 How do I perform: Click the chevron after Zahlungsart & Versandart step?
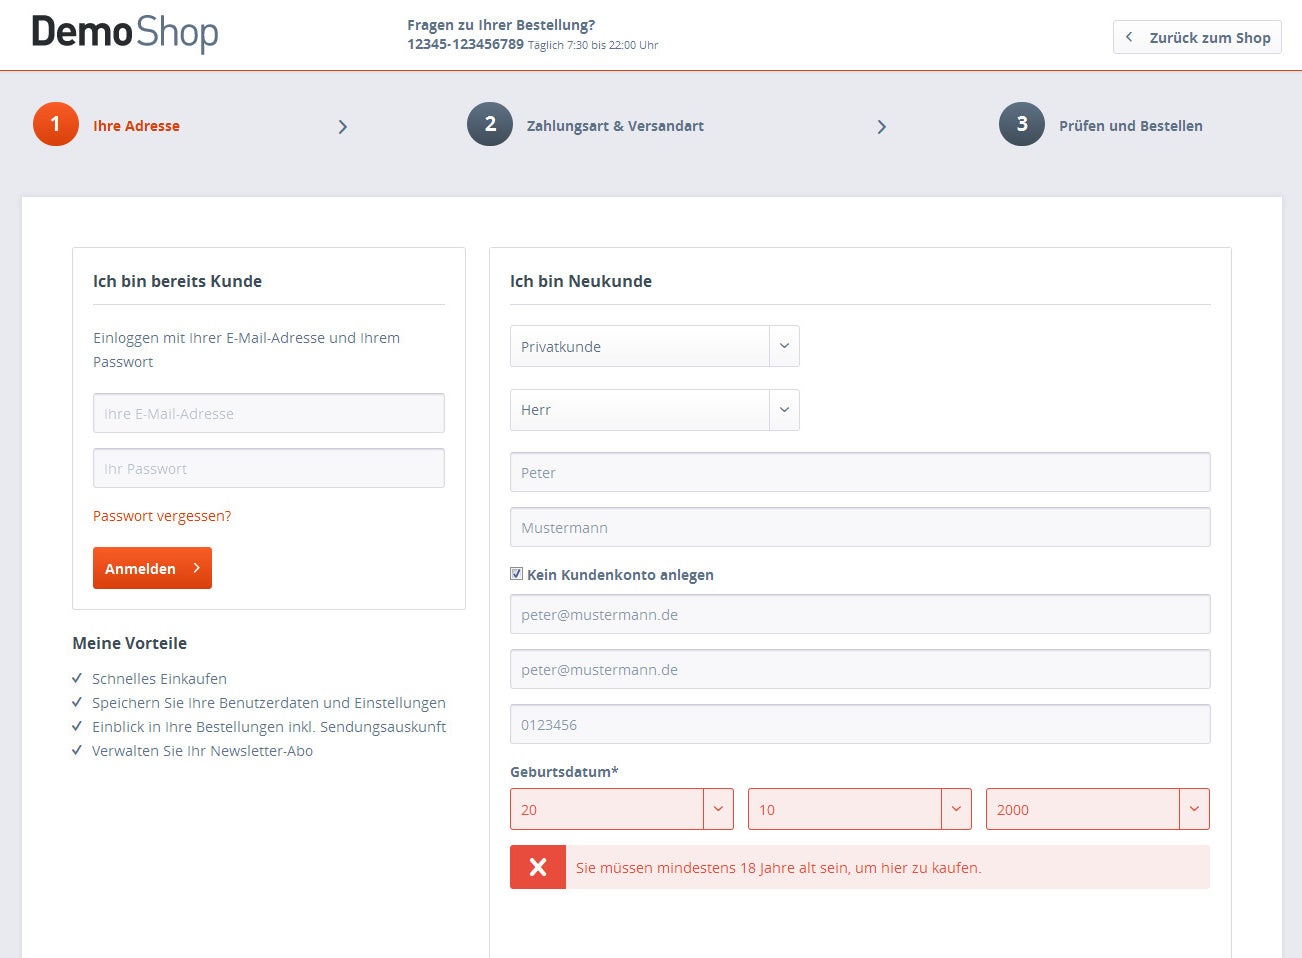(x=881, y=127)
